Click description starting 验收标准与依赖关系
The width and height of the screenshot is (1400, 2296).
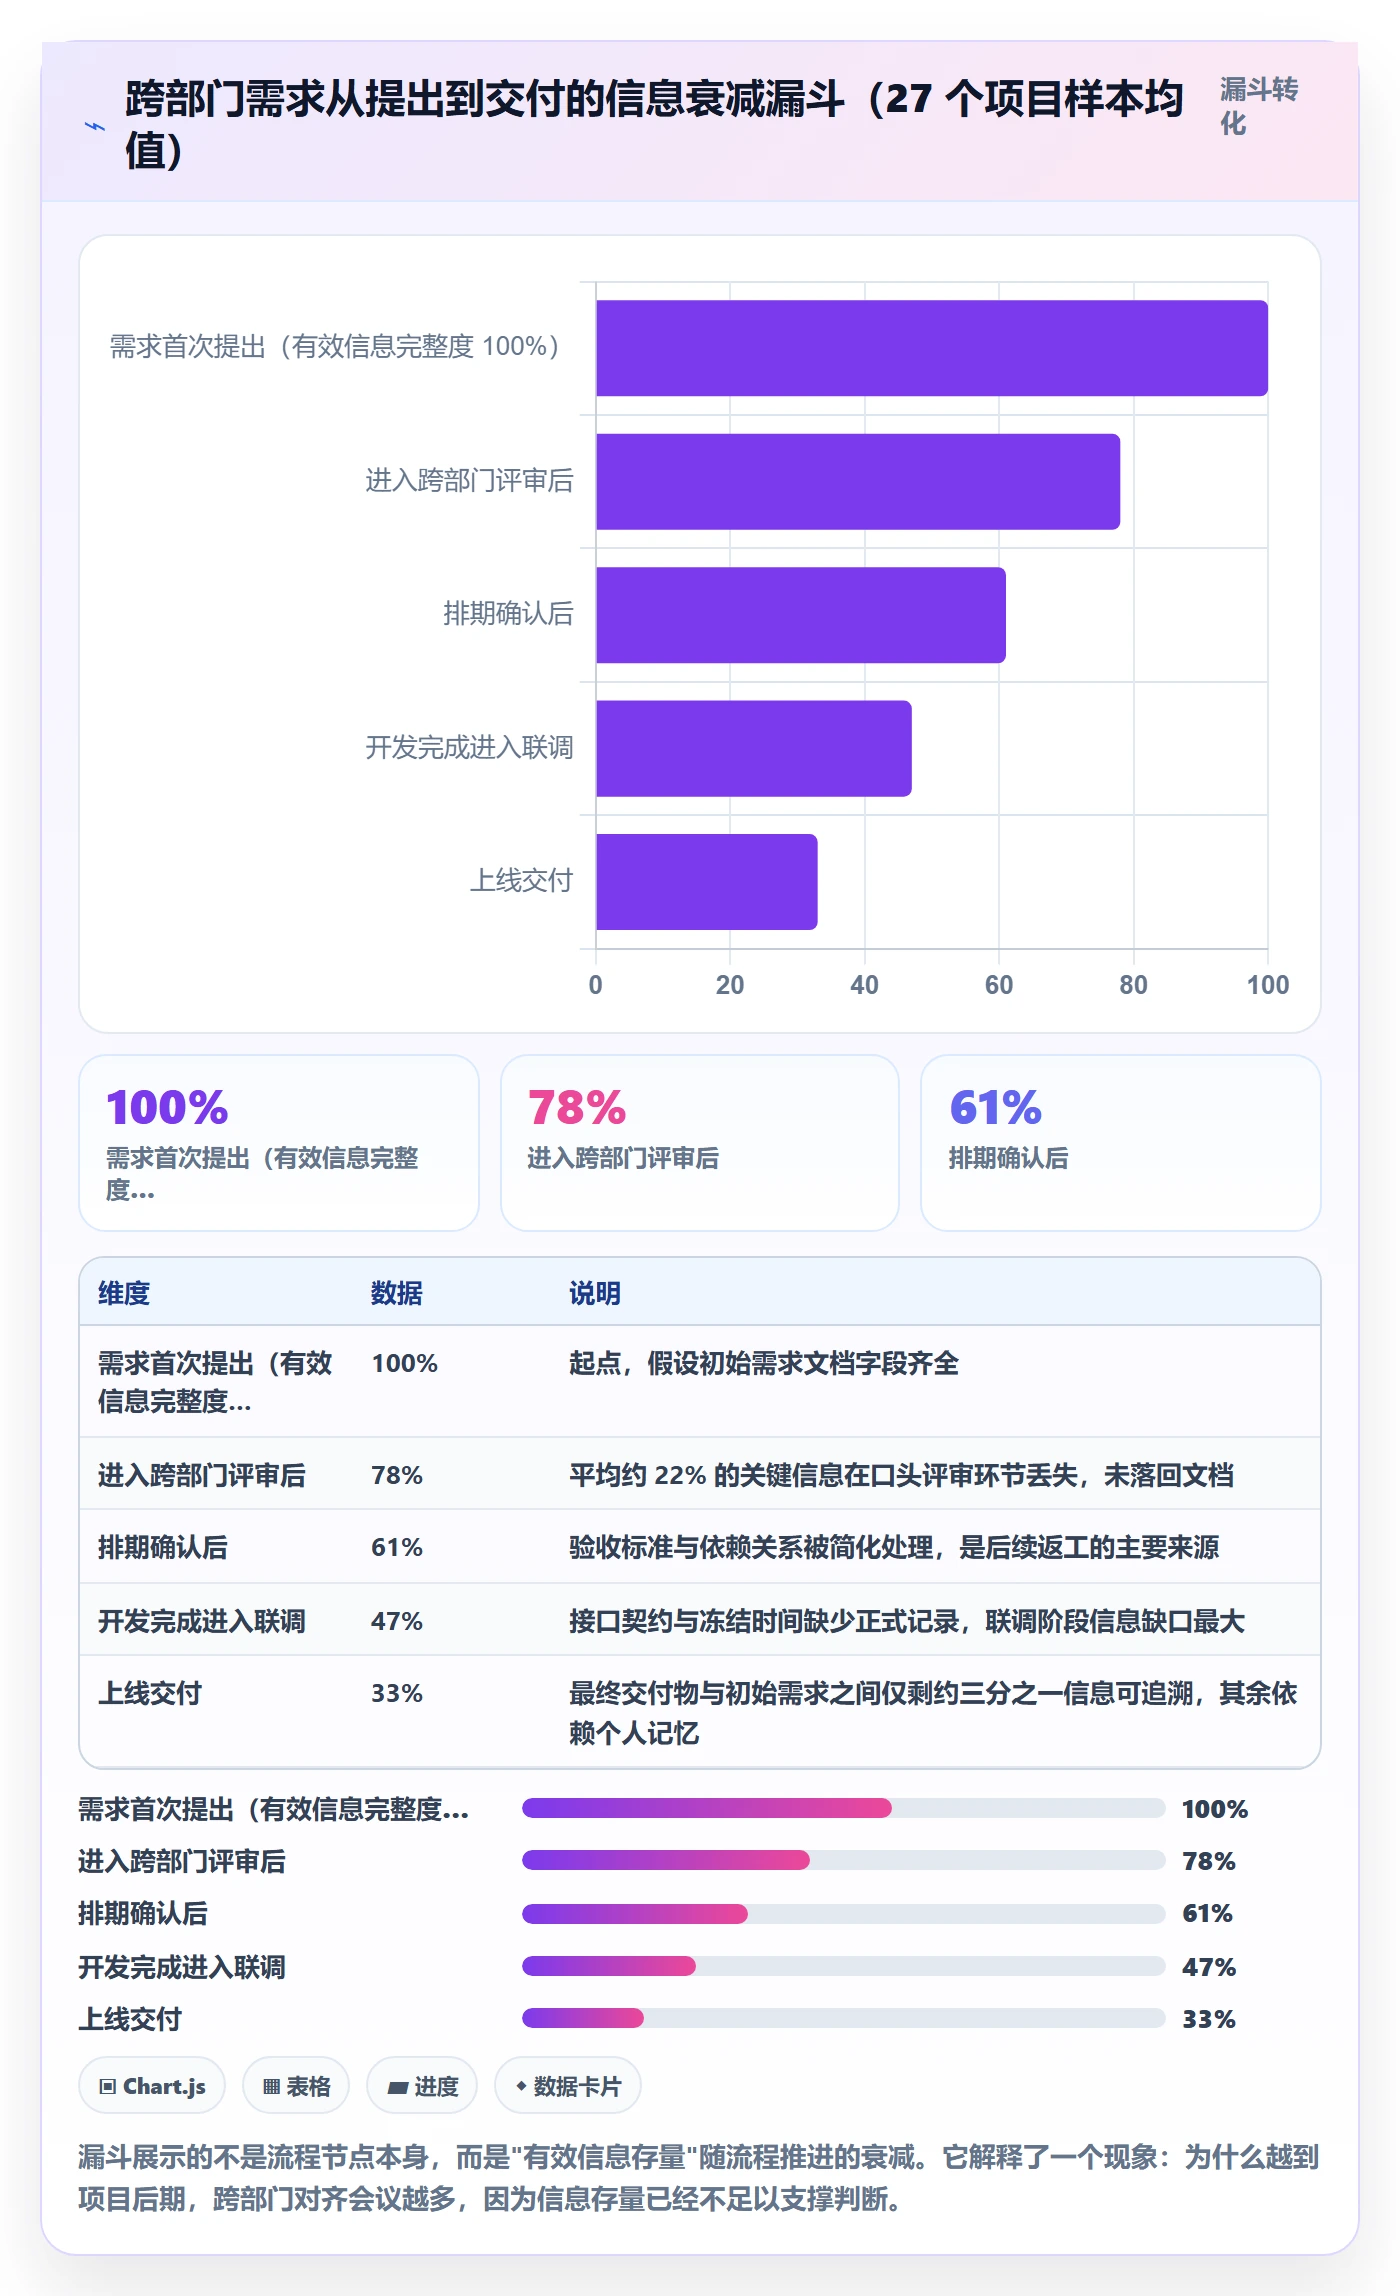pos(894,1547)
